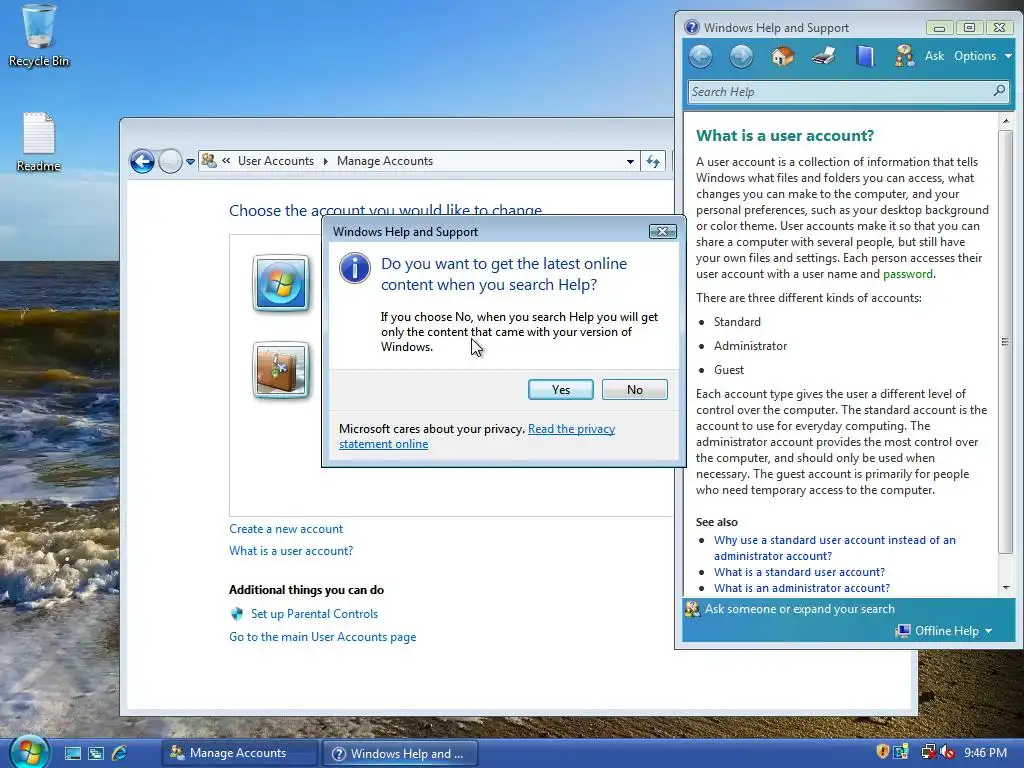The height and width of the screenshot is (768, 1024).
Task: Click the Help scrollbar down arrow
Action: (1006, 588)
